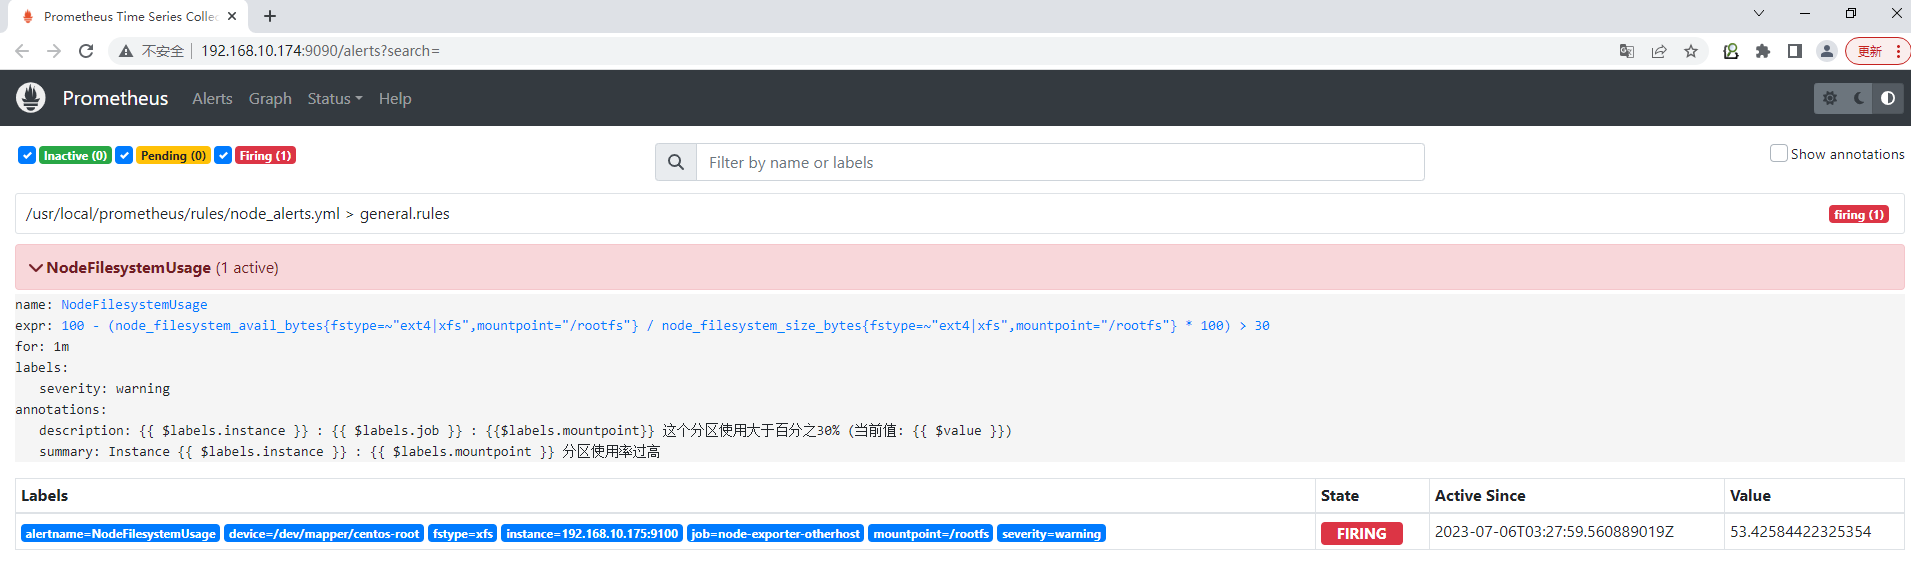The width and height of the screenshot is (1911, 579).
Task: Click the not-secure warning icon
Action: click(126, 51)
